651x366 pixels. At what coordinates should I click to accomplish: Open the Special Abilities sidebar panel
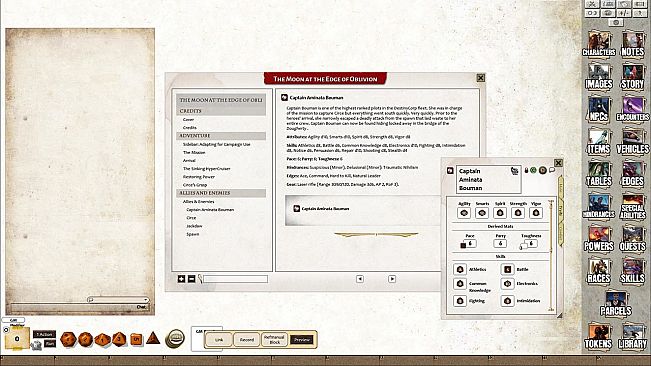(632, 206)
